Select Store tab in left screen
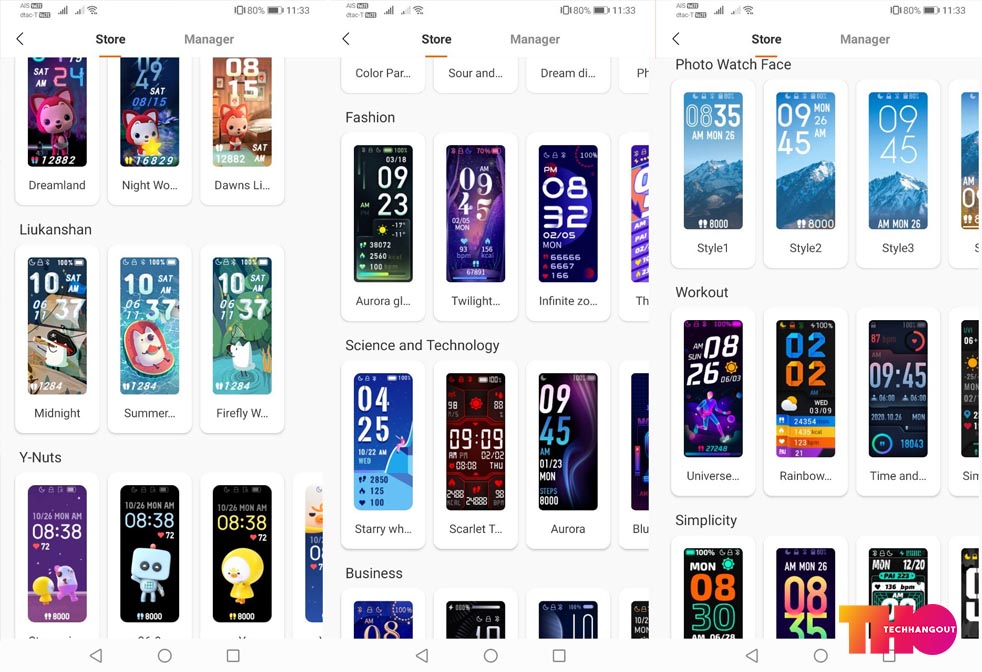Viewport: 982px width, 672px height. click(x=110, y=39)
